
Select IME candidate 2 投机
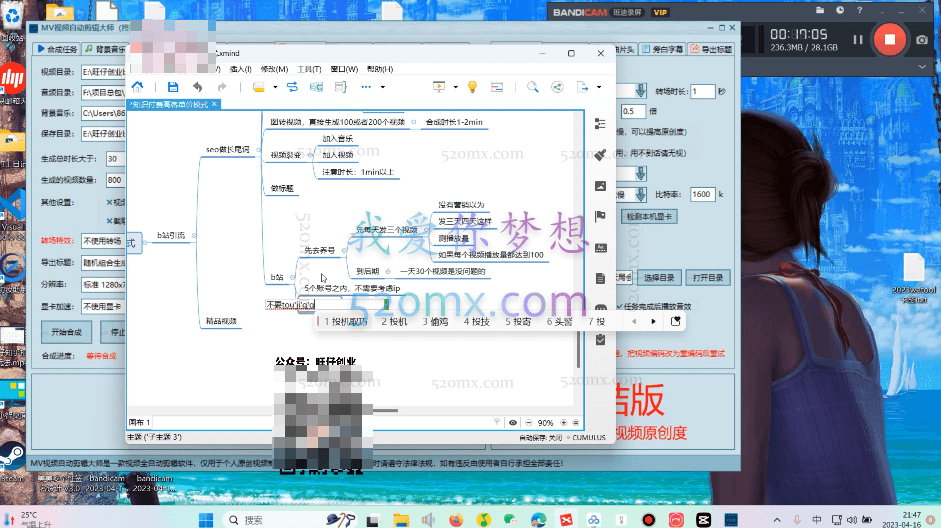coord(394,322)
